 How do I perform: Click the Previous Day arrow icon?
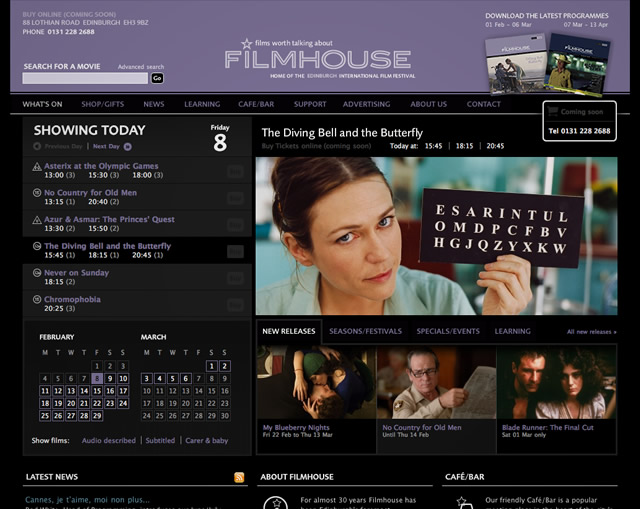[37, 146]
